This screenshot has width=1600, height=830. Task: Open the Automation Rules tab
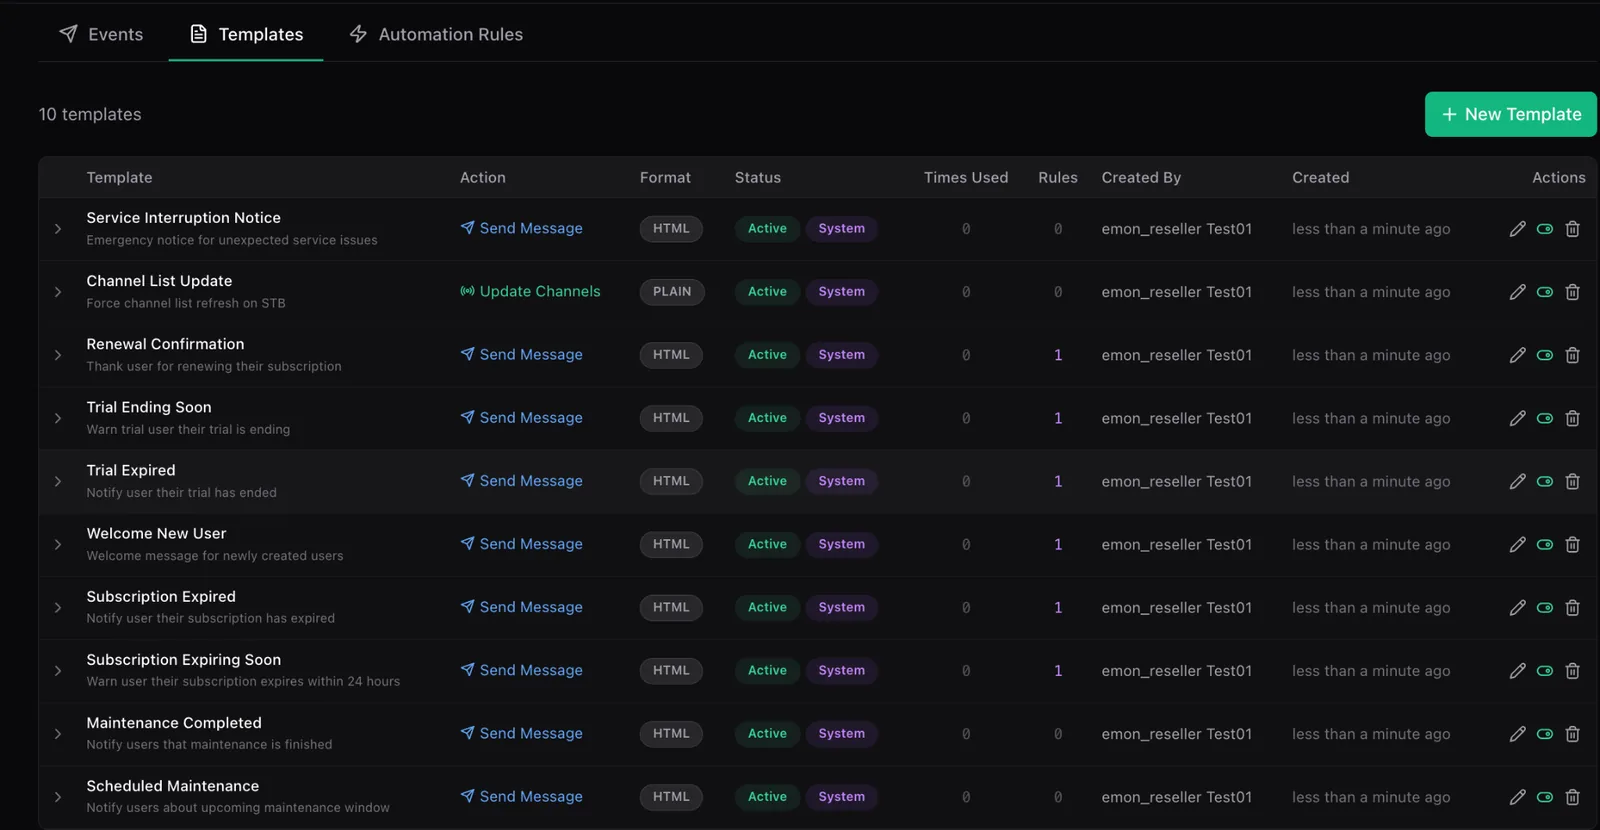(436, 34)
